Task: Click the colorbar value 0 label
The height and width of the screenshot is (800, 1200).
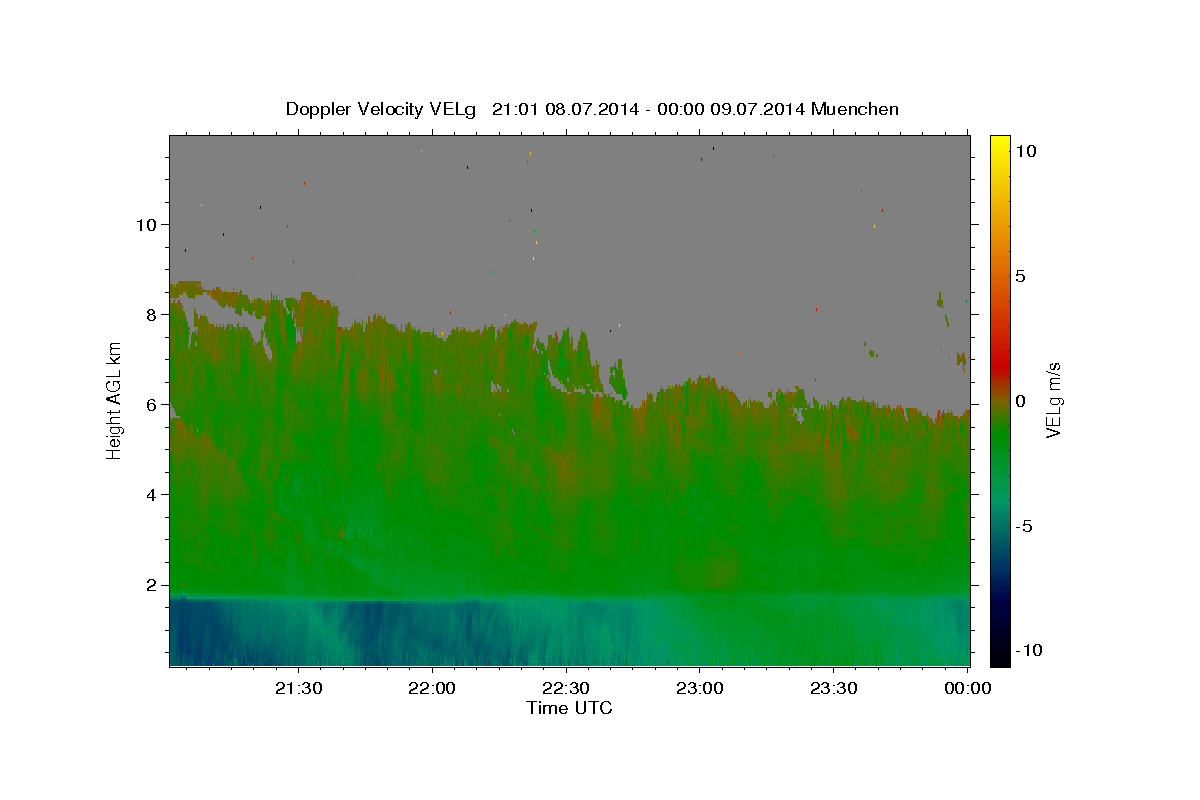Action: [1020, 401]
